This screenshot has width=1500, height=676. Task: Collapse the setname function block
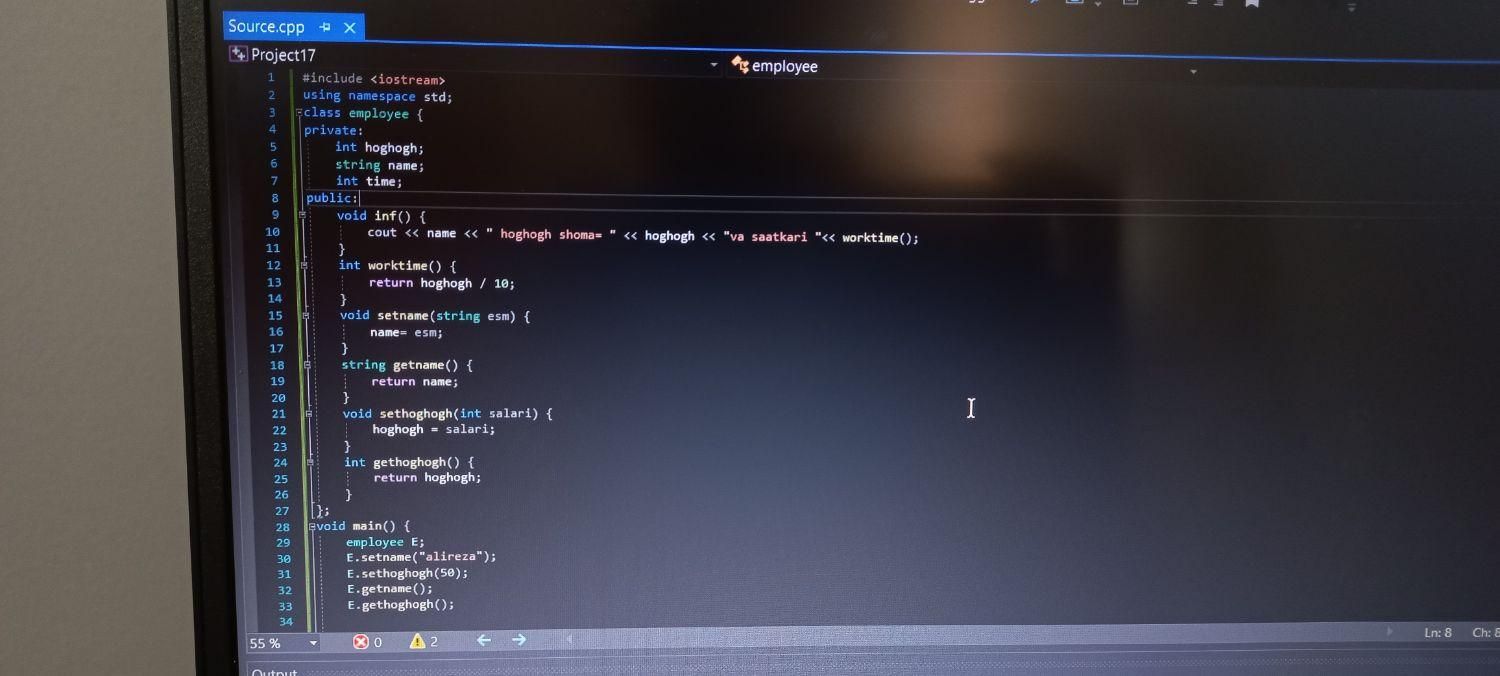[x=306, y=315]
